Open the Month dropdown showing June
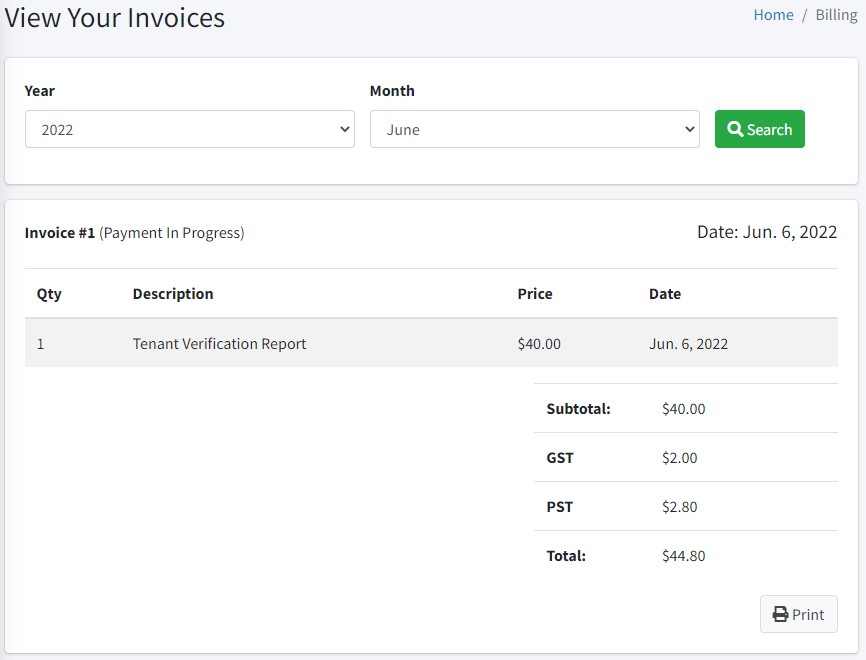 pyautogui.click(x=535, y=129)
